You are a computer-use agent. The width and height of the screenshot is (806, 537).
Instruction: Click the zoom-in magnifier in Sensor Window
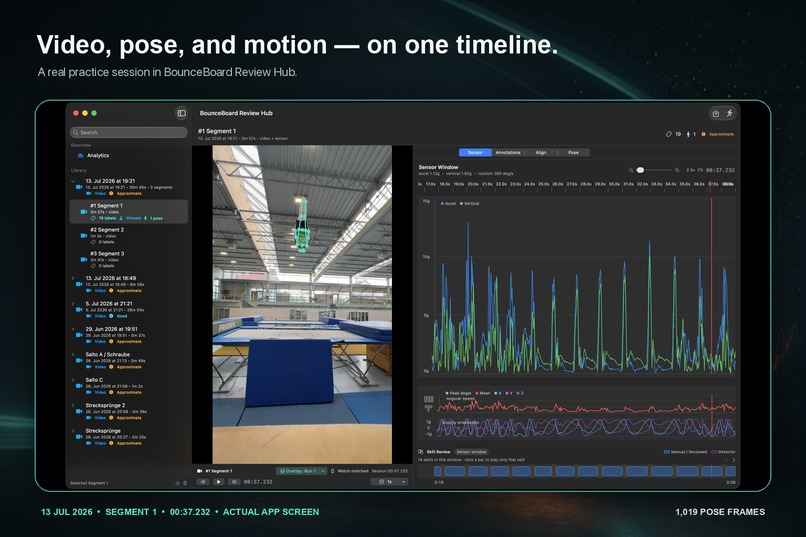click(x=677, y=170)
